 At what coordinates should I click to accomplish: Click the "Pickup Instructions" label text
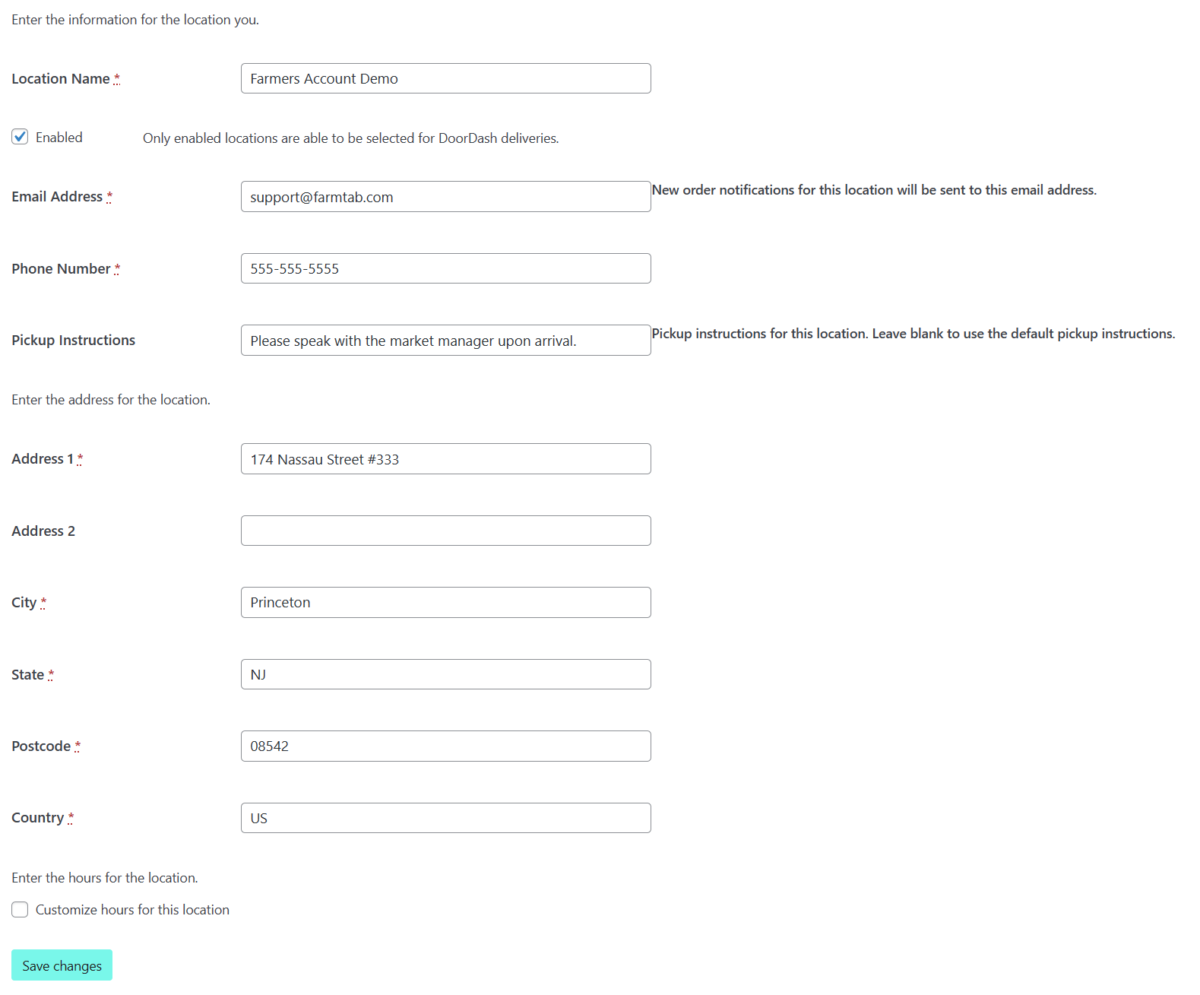[x=73, y=340]
